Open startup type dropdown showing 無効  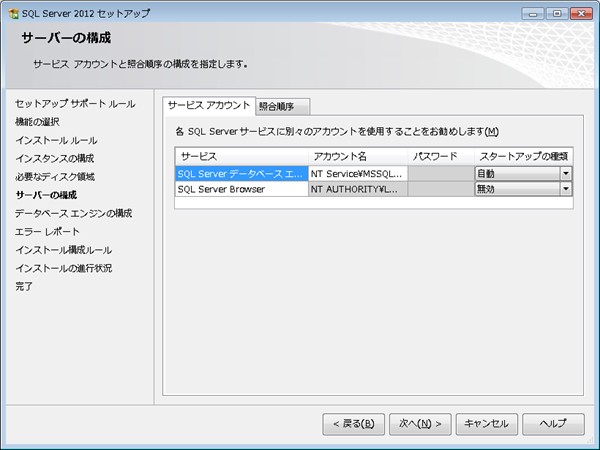(x=523, y=189)
